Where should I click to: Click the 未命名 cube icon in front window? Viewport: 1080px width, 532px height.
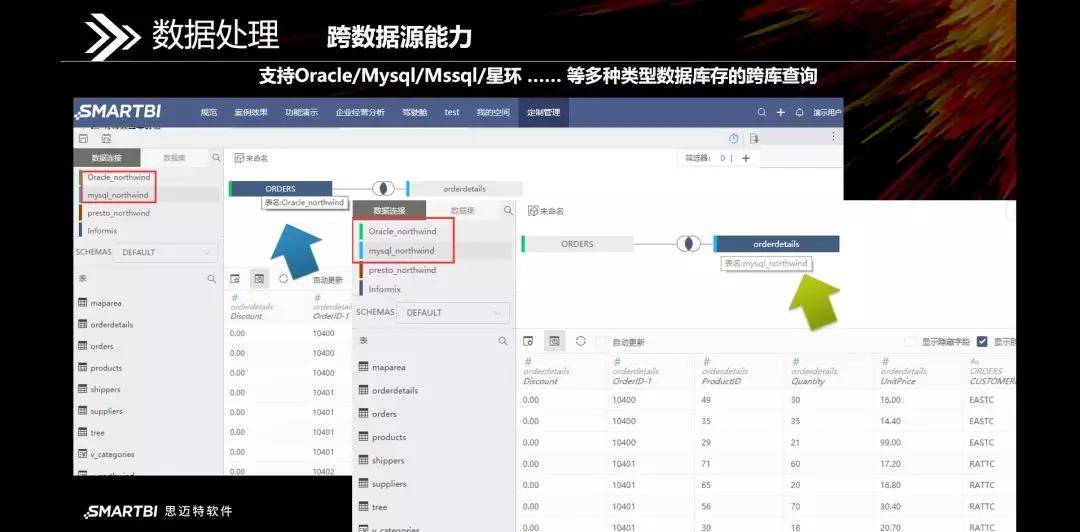532,211
